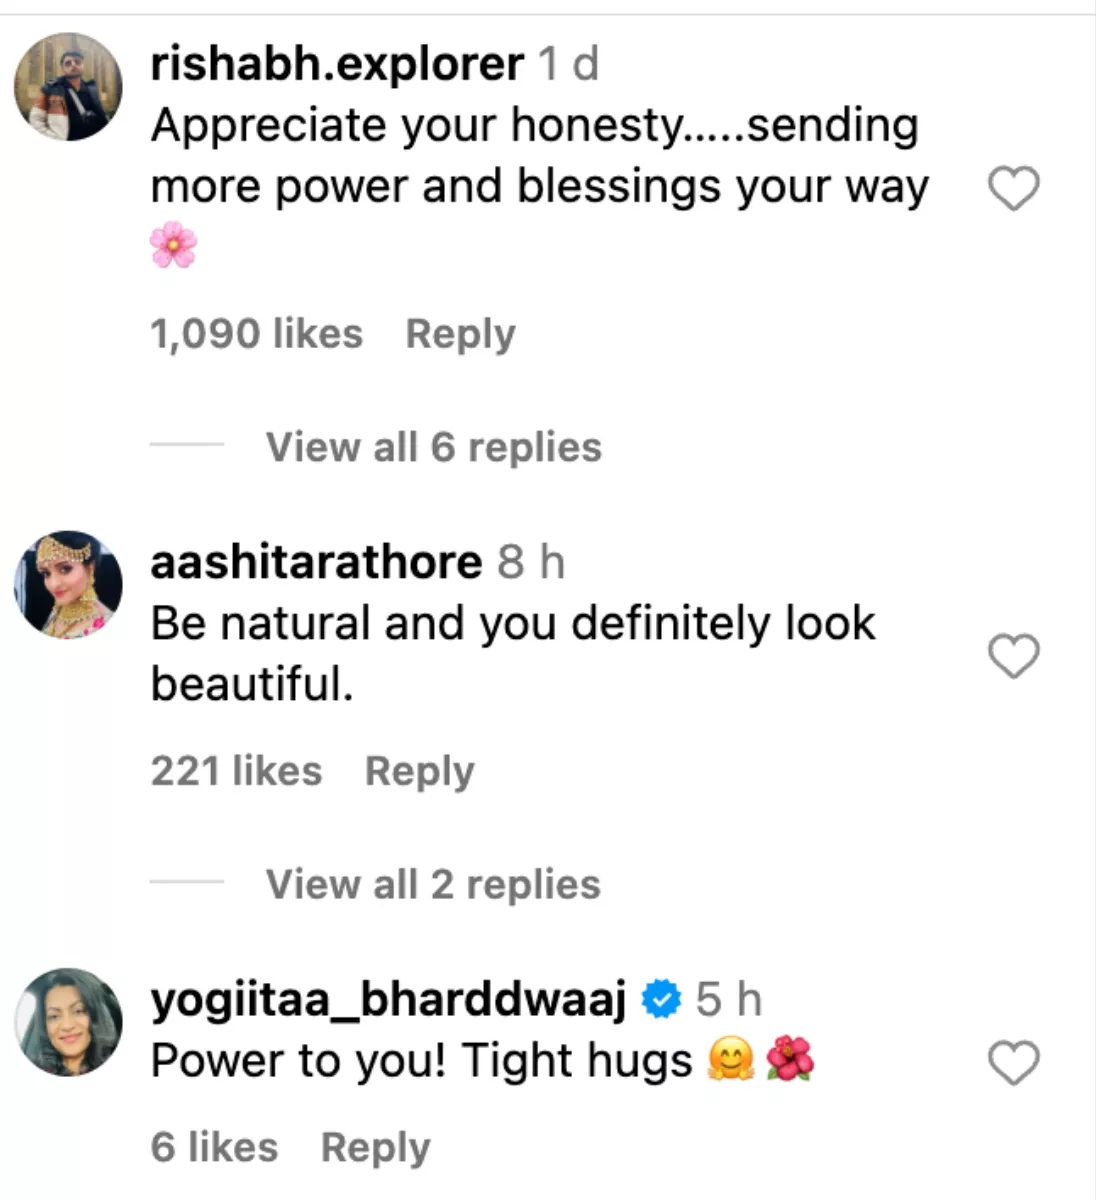The height and width of the screenshot is (1200, 1096).
Task: Go to the yogiitaa_bharddwaaj username link
Action: click(x=388, y=1000)
